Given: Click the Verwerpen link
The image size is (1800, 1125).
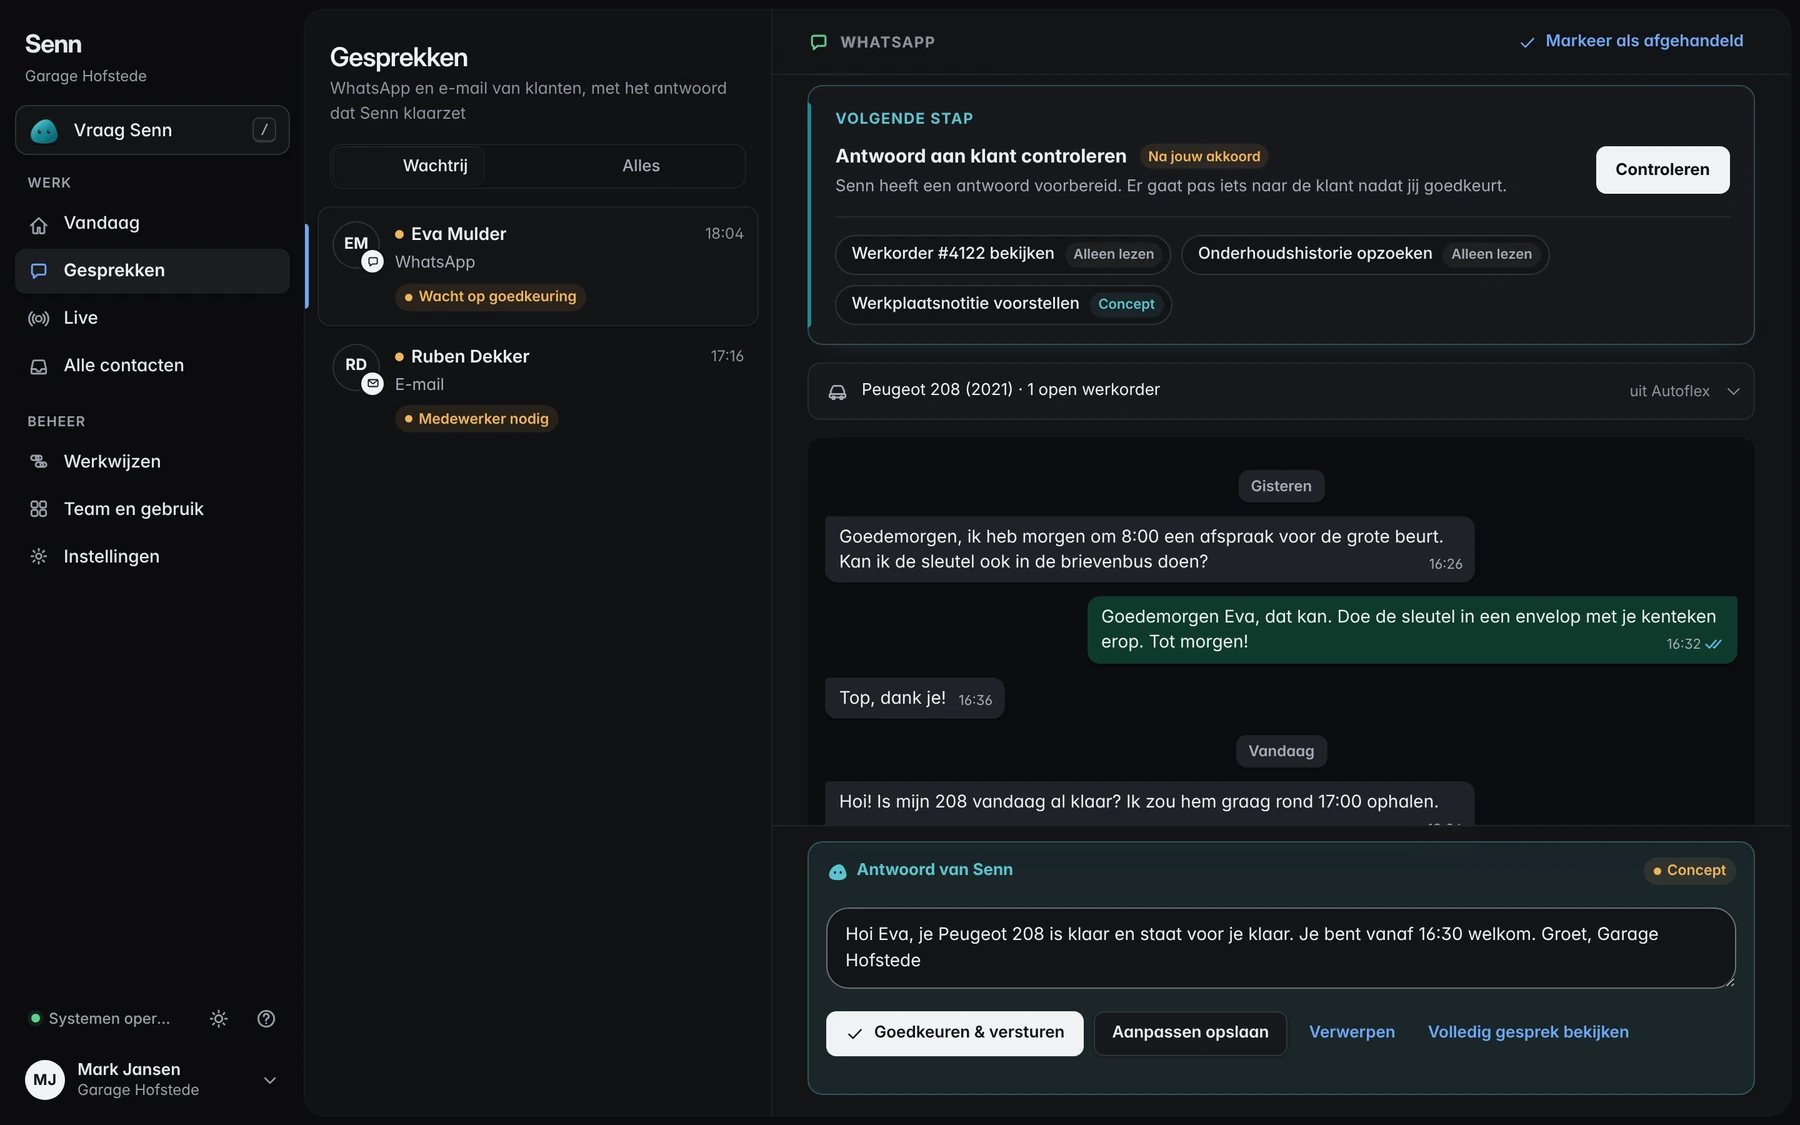Looking at the screenshot, I should 1352,1032.
